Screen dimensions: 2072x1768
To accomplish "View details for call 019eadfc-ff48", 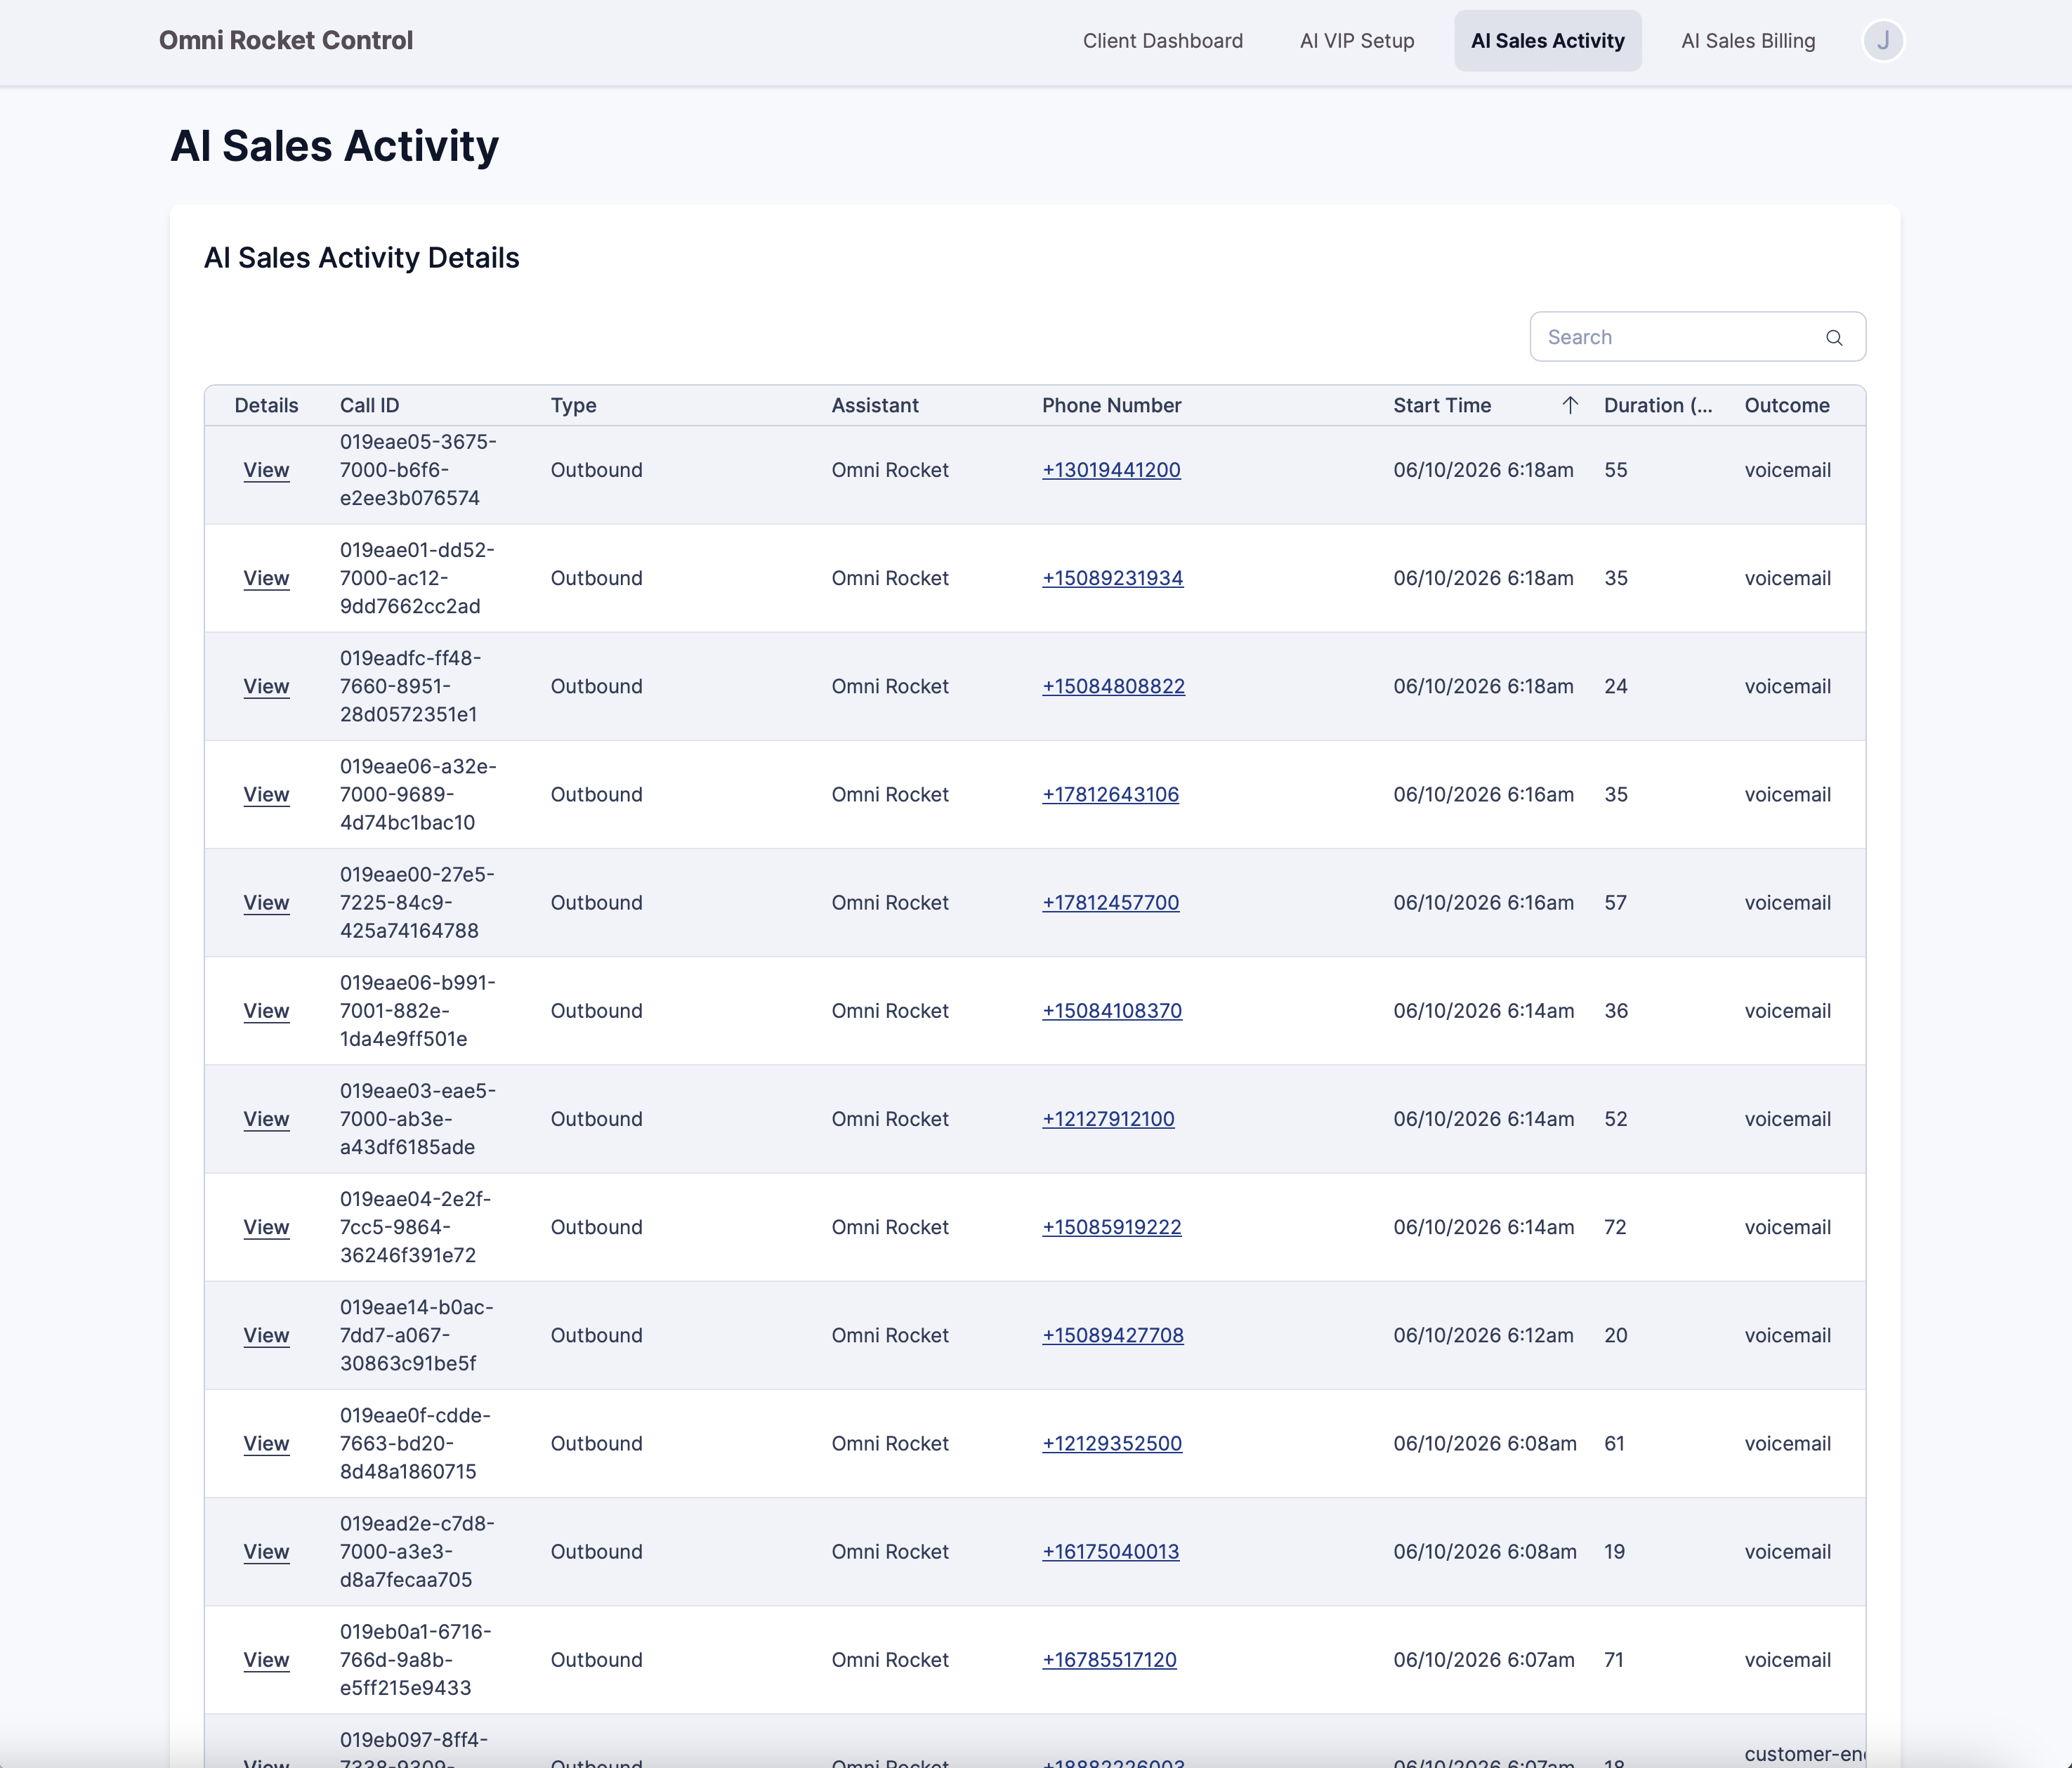I will pyautogui.click(x=266, y=686).
